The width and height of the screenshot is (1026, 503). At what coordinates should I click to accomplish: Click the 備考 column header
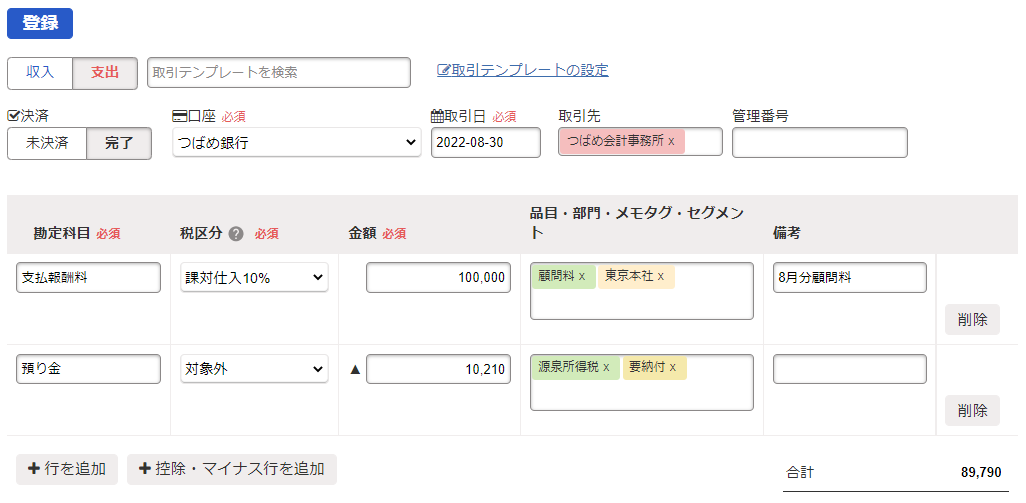(786, 234)
